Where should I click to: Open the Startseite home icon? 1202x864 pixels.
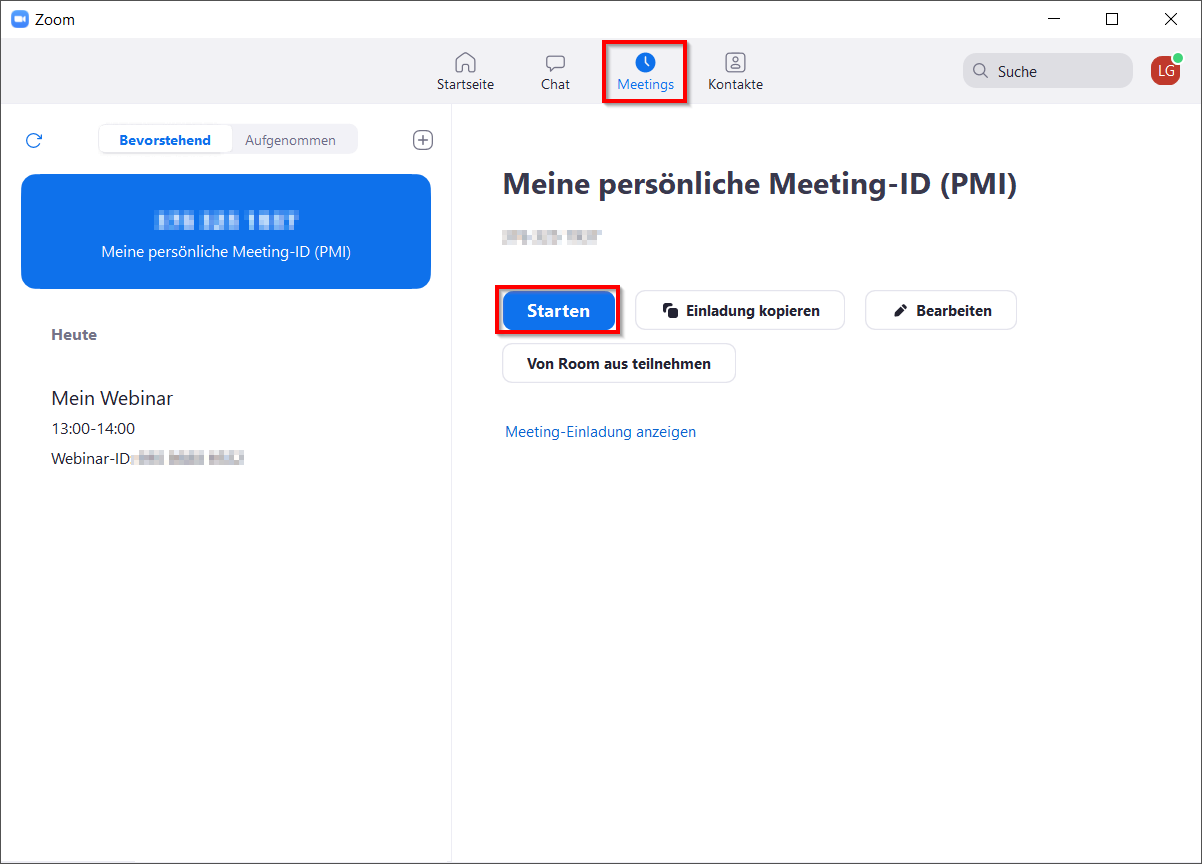tap(465, 63)
